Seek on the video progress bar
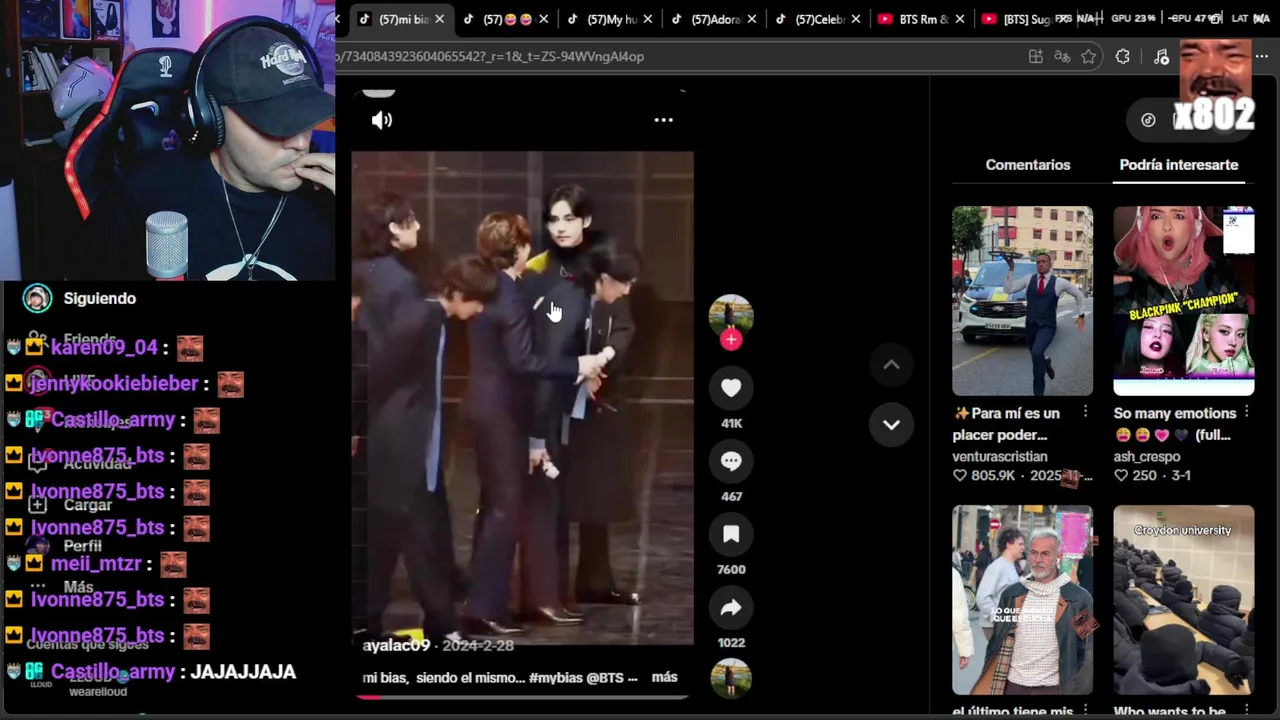The height and width of the screenshot is (720, 1280). point(522,697)
